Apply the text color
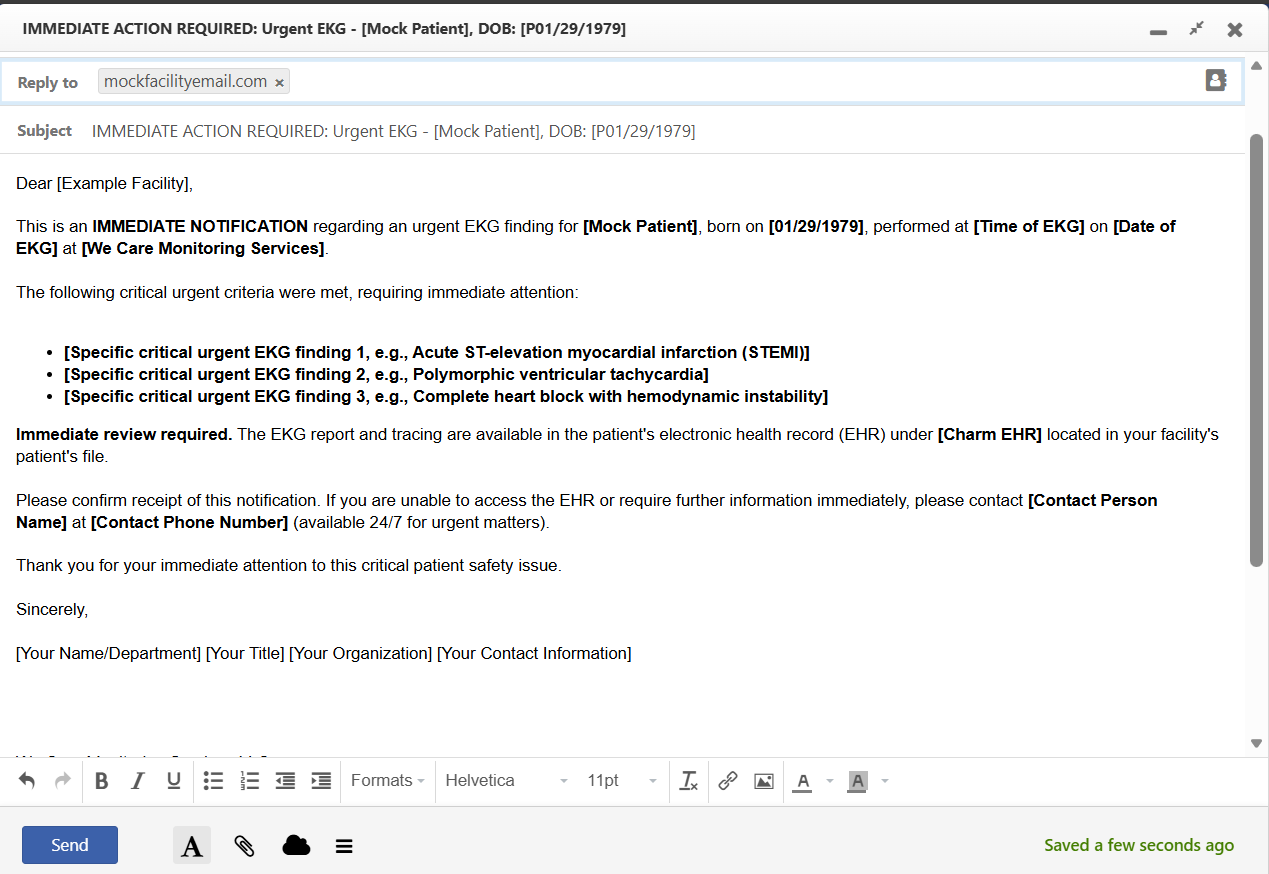The image size is (1269, 874). pos(802,781)
